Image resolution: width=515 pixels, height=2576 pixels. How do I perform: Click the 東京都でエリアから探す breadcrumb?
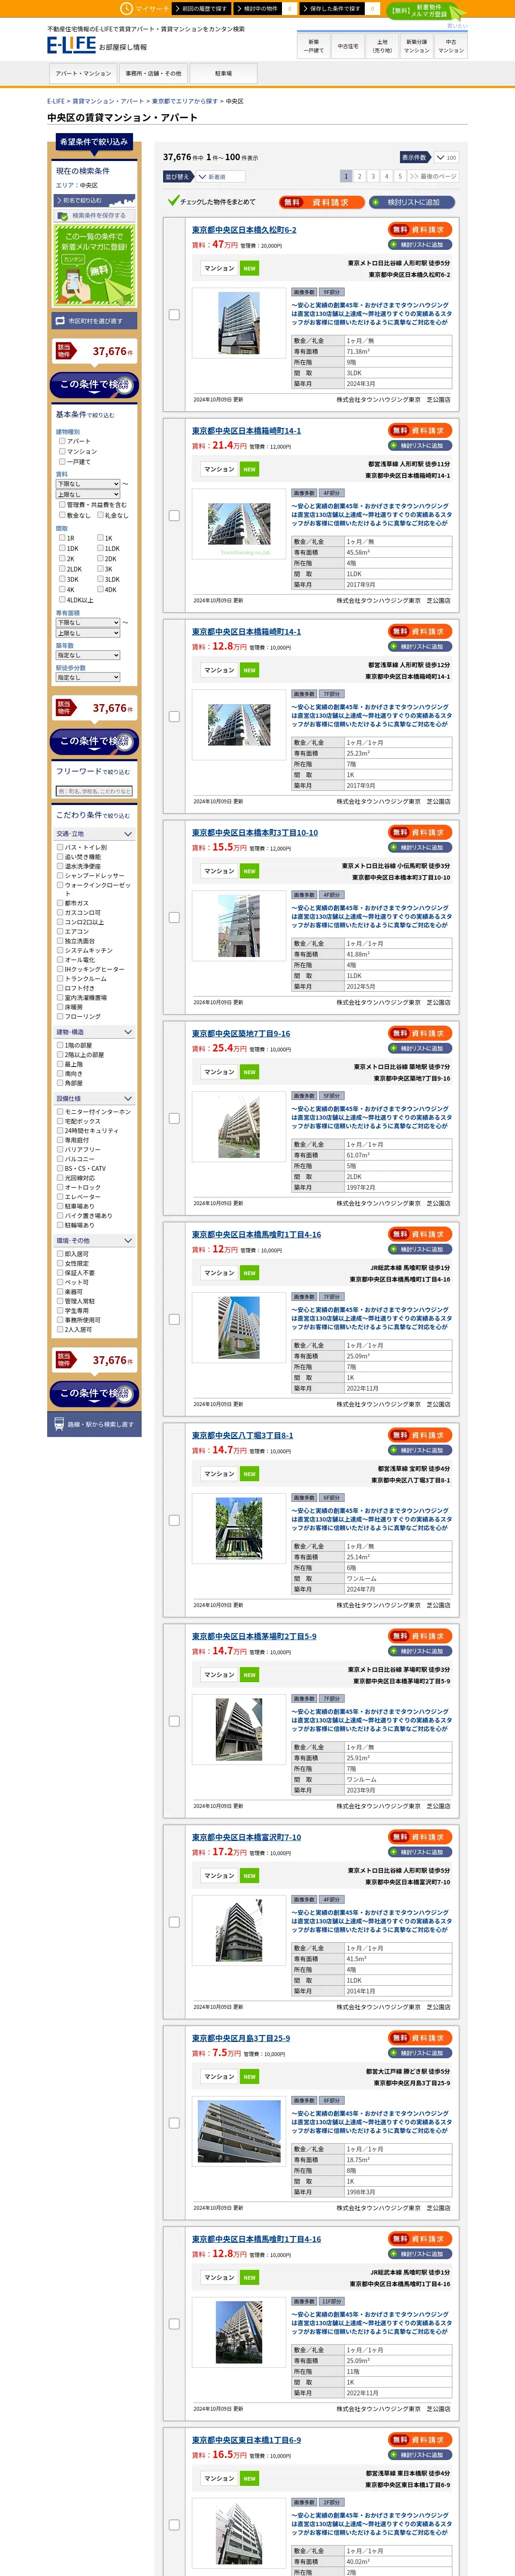tap(185, 101)
